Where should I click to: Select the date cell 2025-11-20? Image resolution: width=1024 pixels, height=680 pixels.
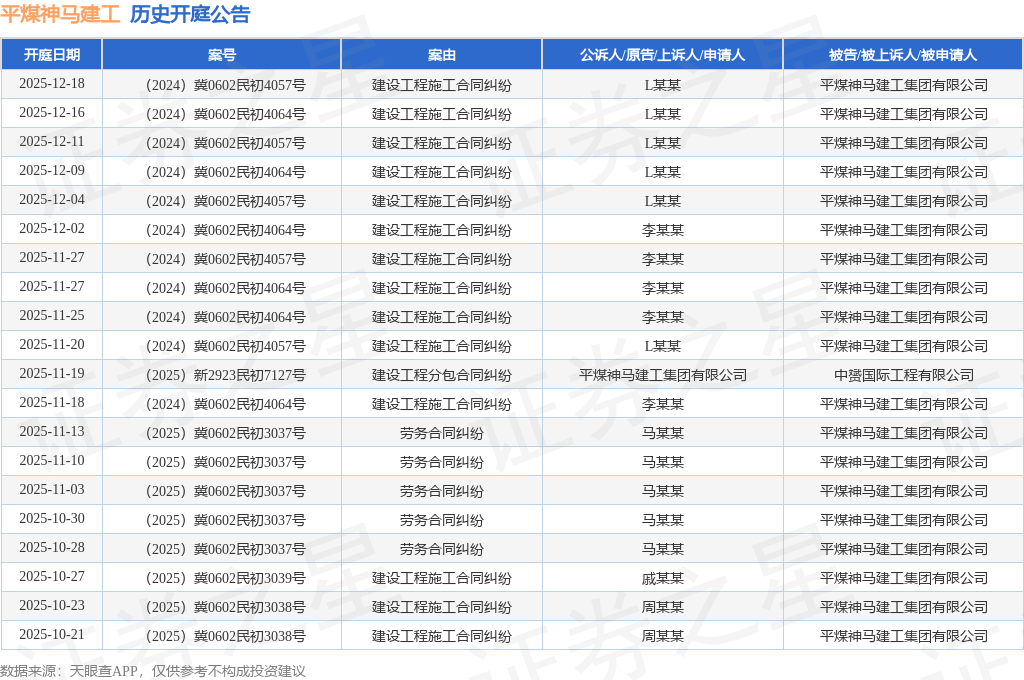click(x=52, y=345)
